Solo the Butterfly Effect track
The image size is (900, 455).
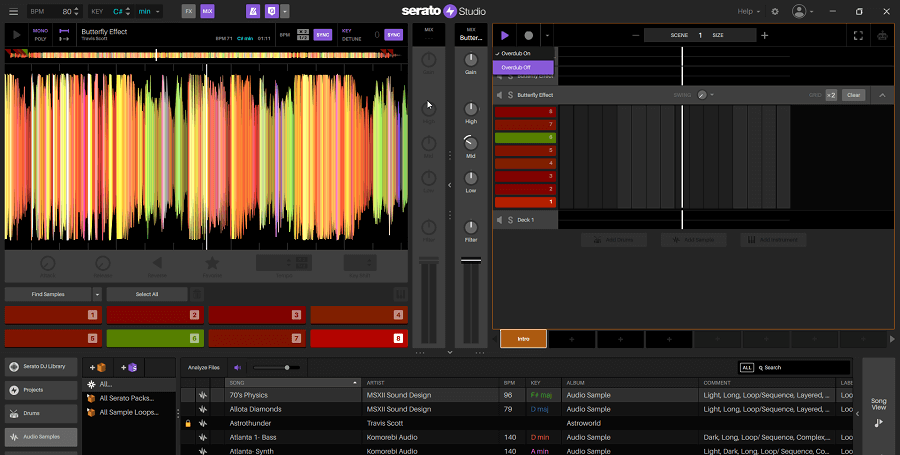[x=510, y=95]
